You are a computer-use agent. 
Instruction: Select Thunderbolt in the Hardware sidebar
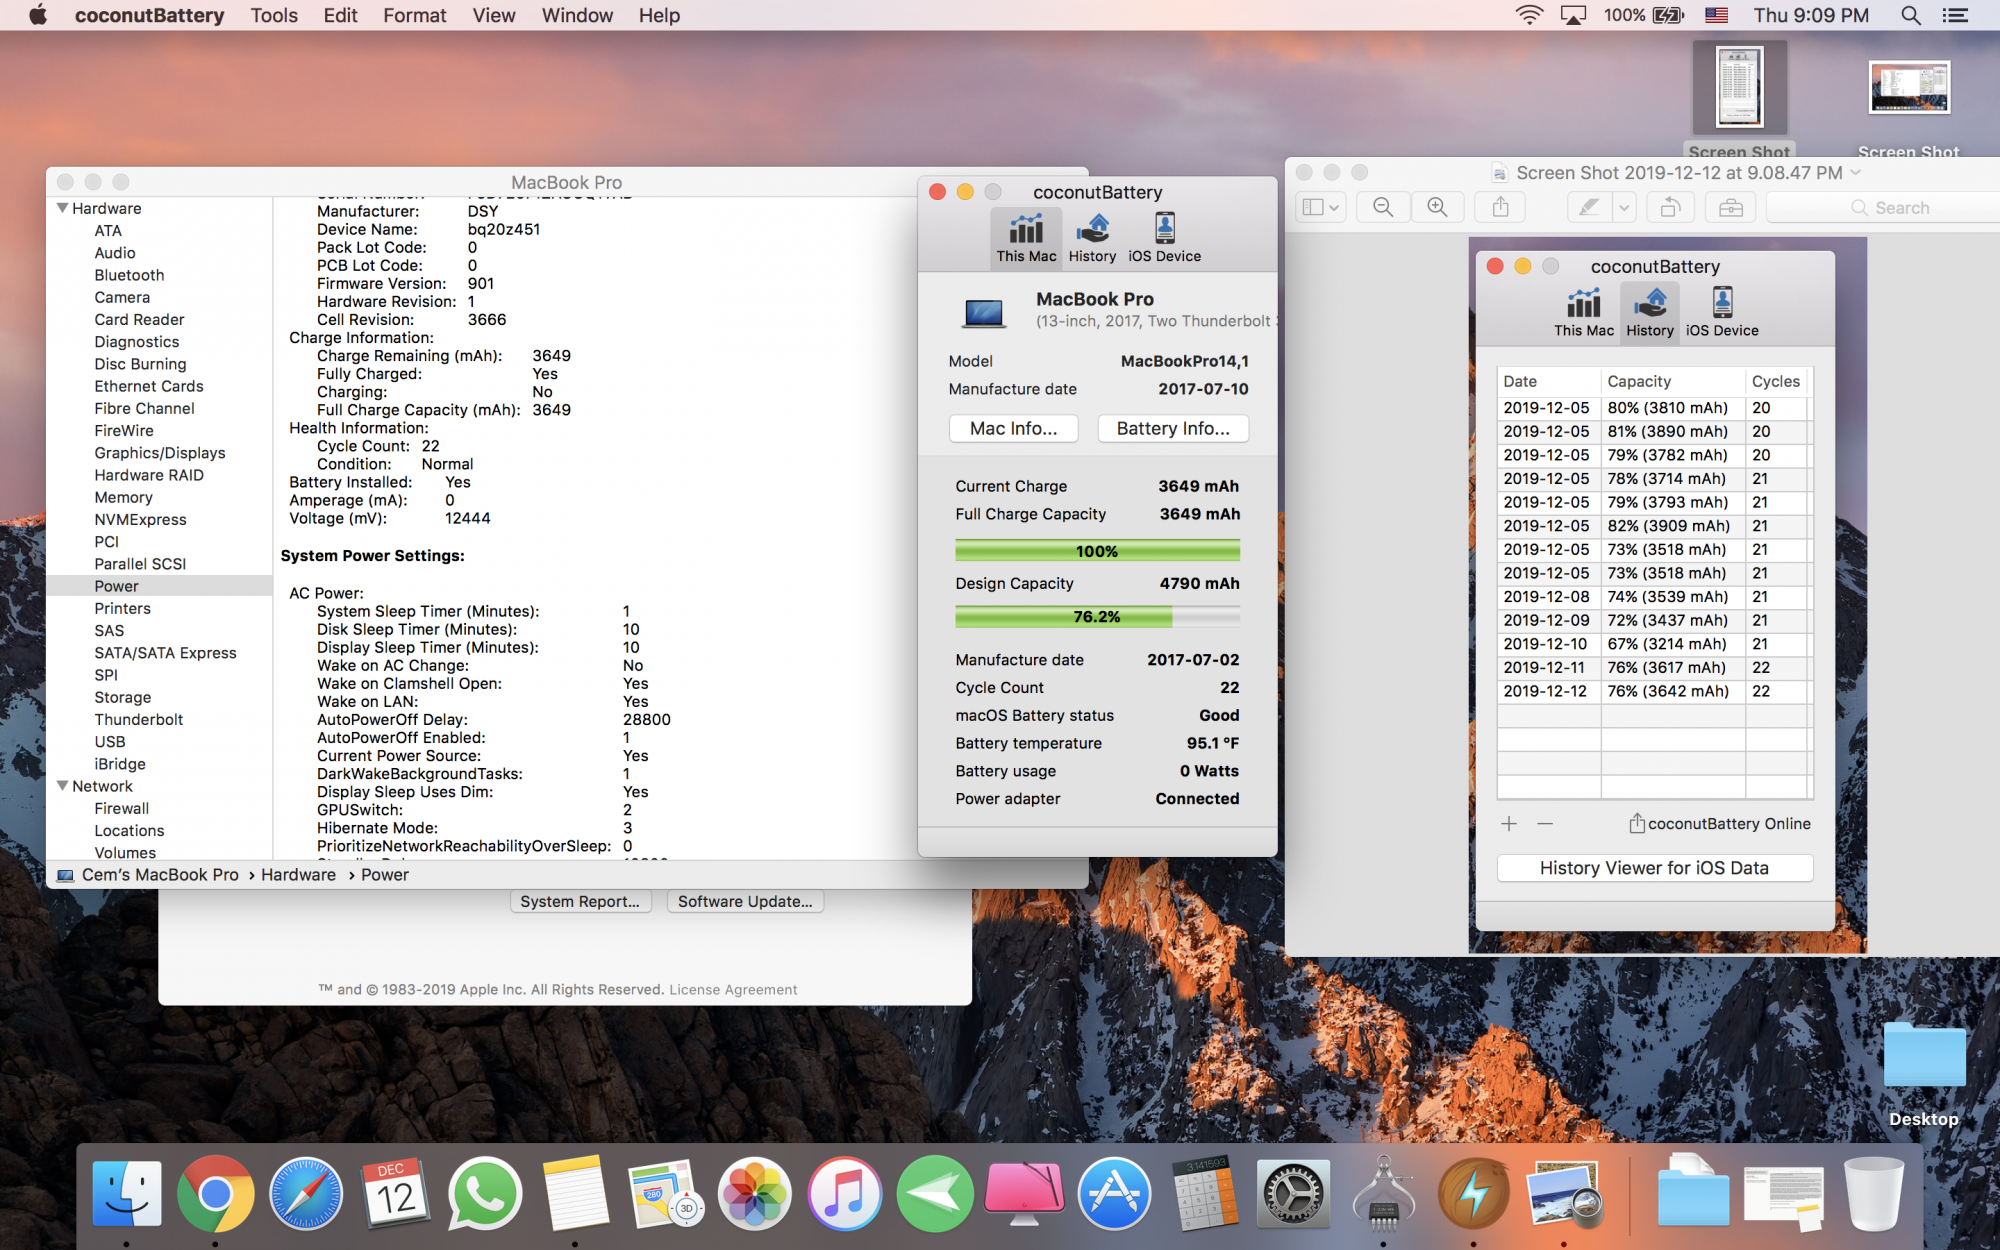point(138,719)
